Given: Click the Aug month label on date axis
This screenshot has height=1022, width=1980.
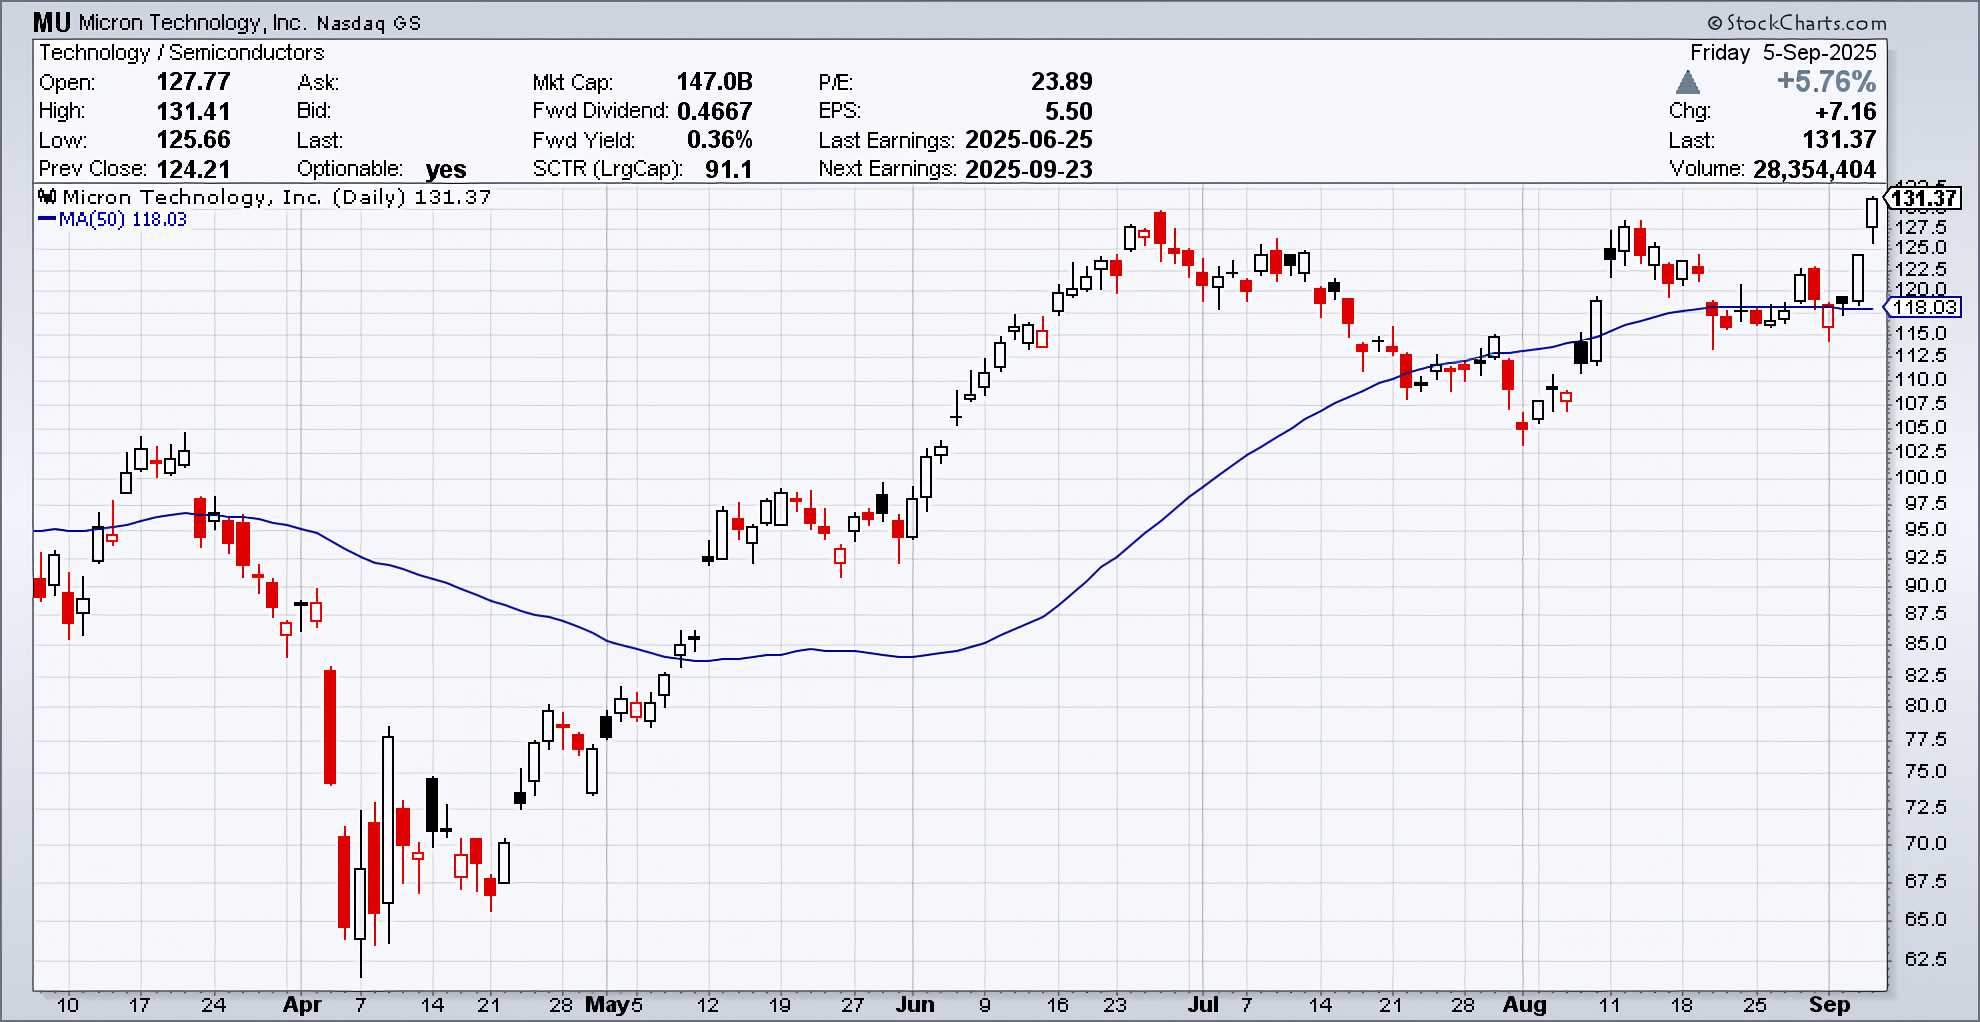Looking at the screenshot, I should tap(1524, 1005).
